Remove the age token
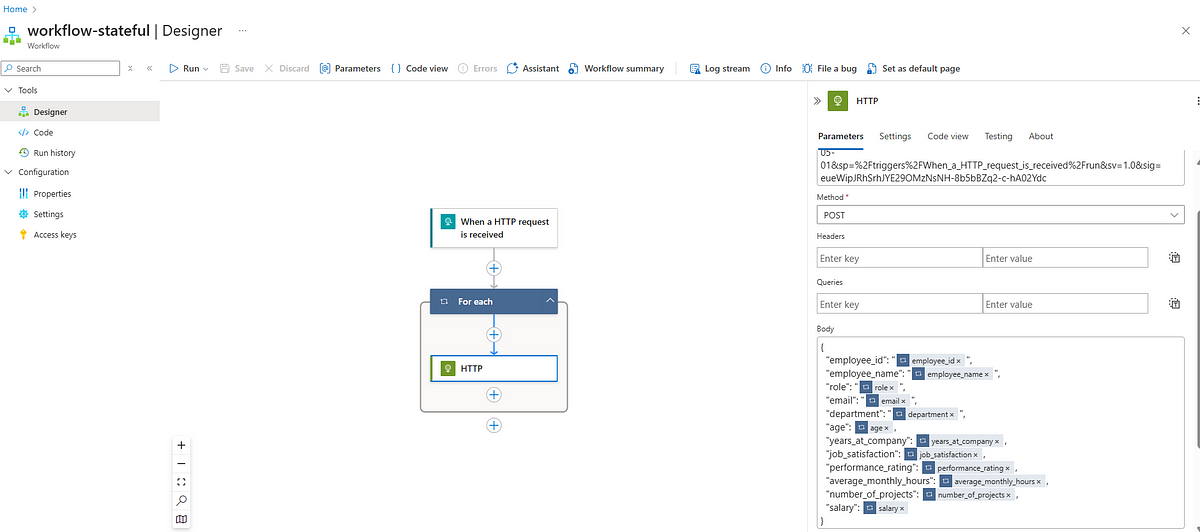Screen dimensions: 1200x532 [887, 428]
